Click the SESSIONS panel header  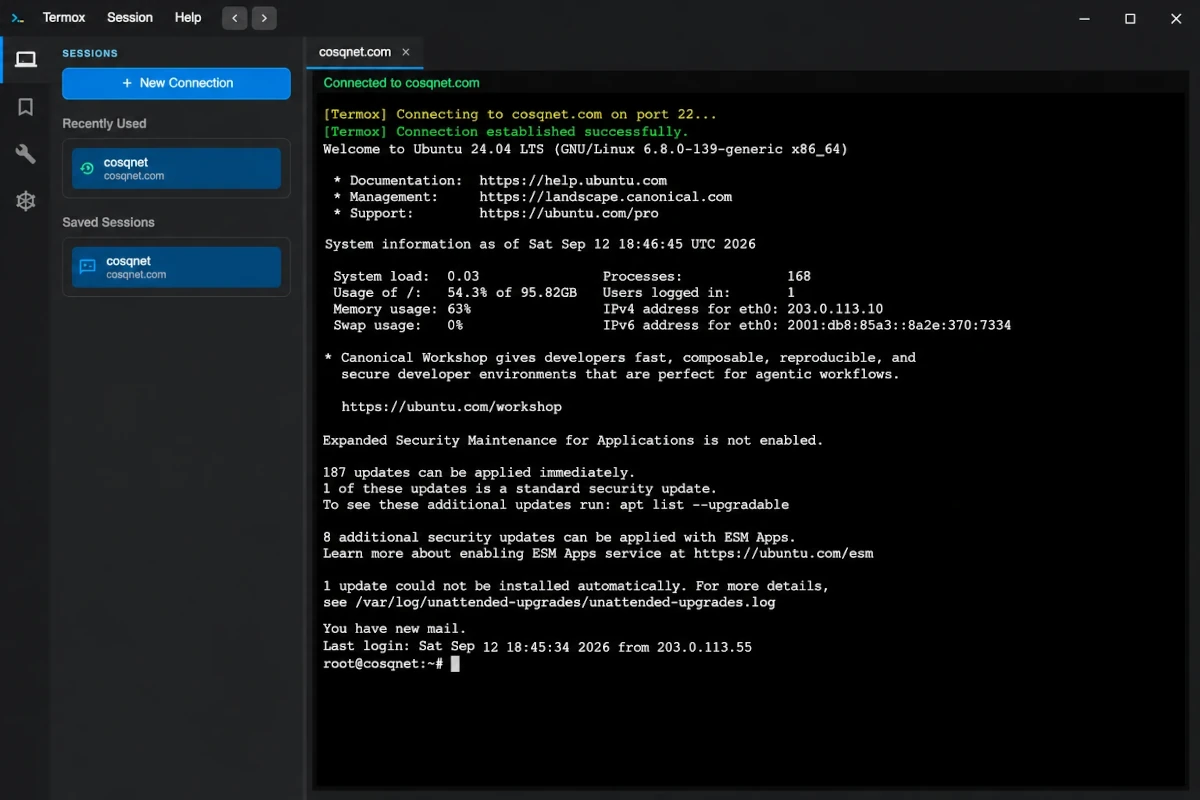(x=90, y=54)
